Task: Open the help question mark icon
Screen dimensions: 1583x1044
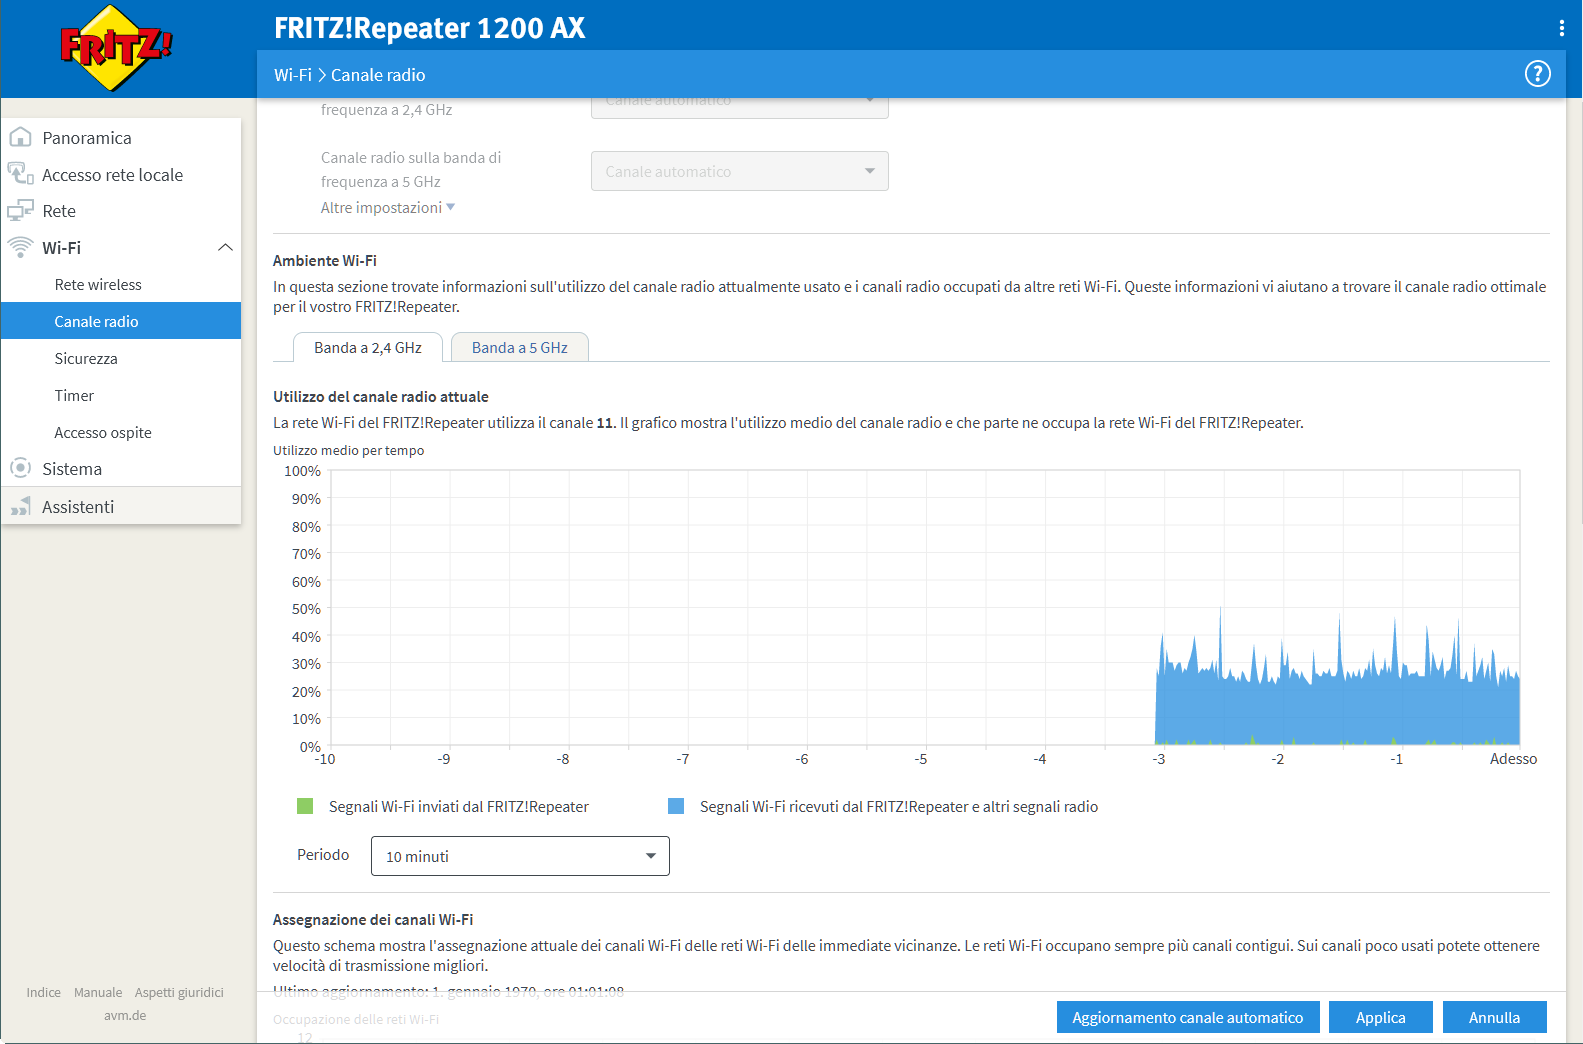Action: [1537, 74]
